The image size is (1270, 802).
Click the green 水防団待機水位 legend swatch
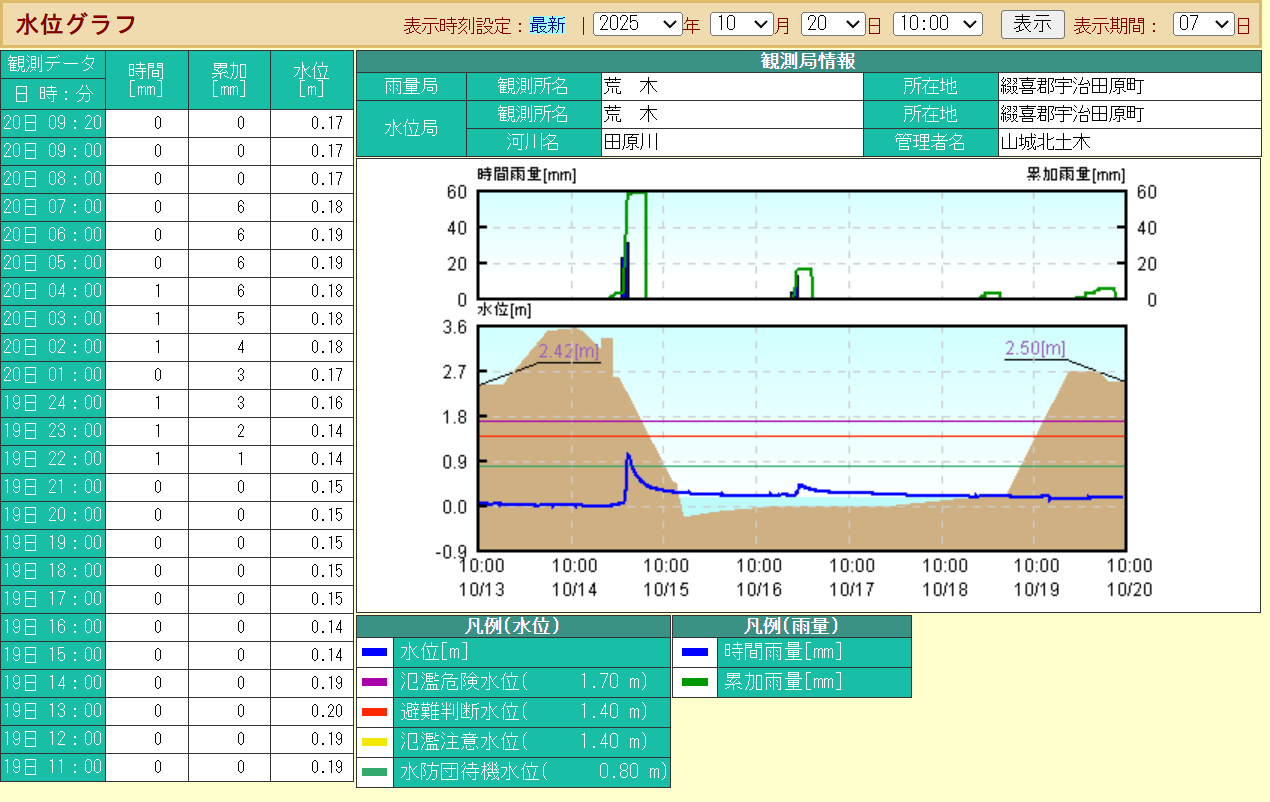click(374, 773)
